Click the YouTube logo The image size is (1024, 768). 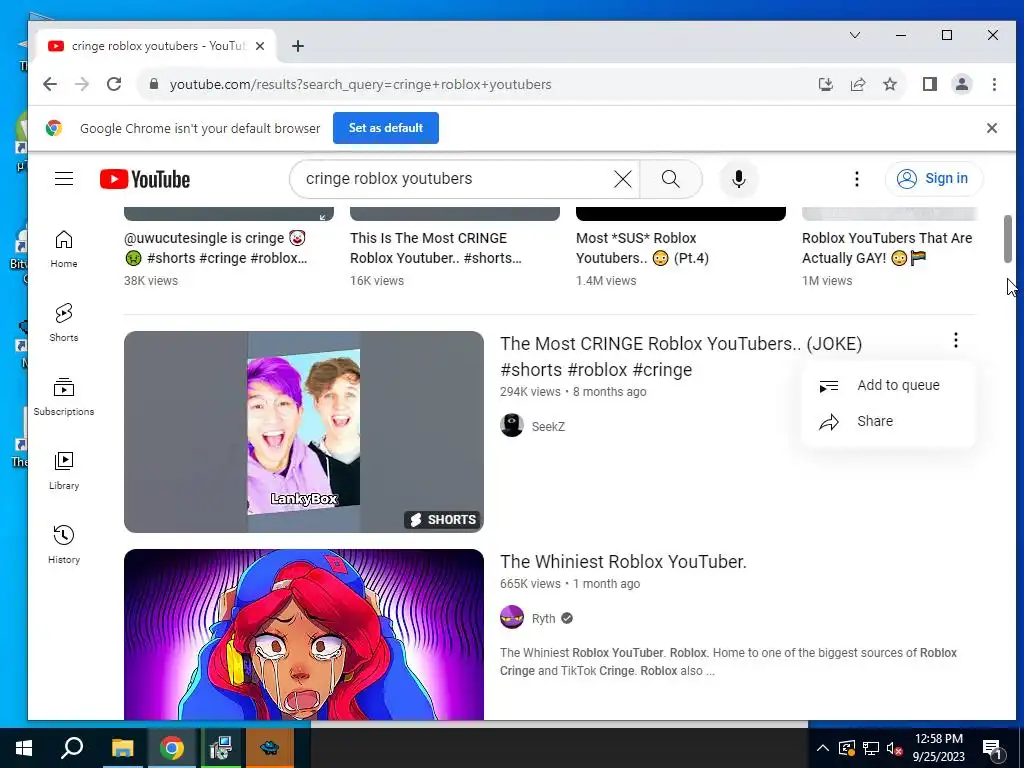tap(145, 179)
